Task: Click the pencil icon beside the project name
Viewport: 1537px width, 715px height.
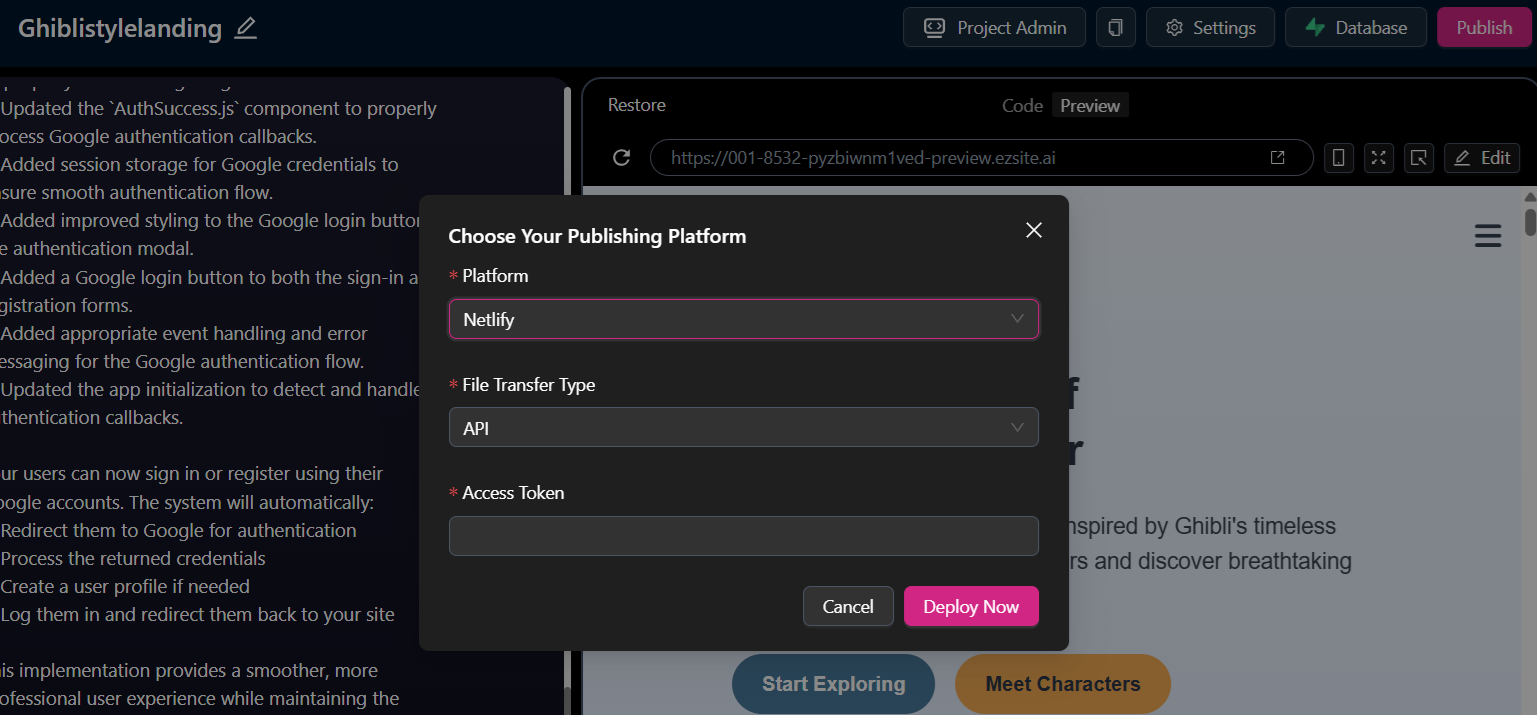Action: point(246,29)
